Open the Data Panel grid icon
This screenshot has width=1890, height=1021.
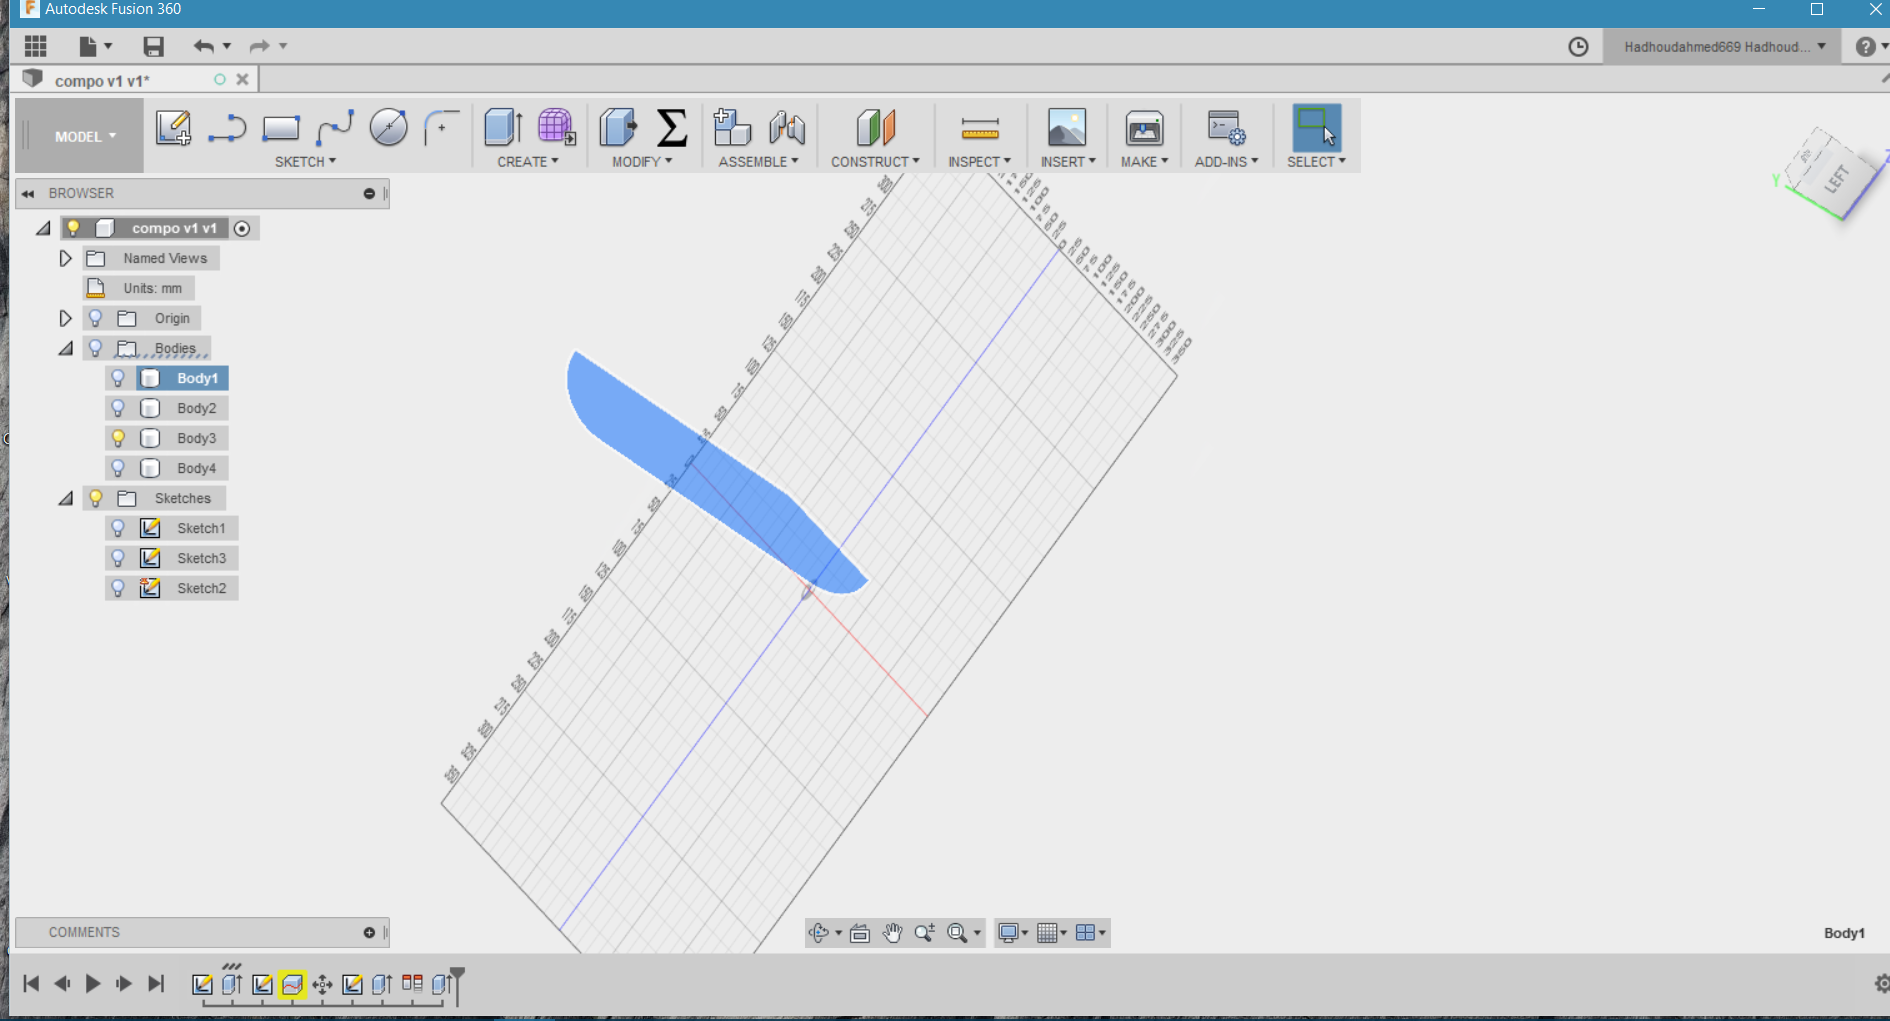pos(36,46)
